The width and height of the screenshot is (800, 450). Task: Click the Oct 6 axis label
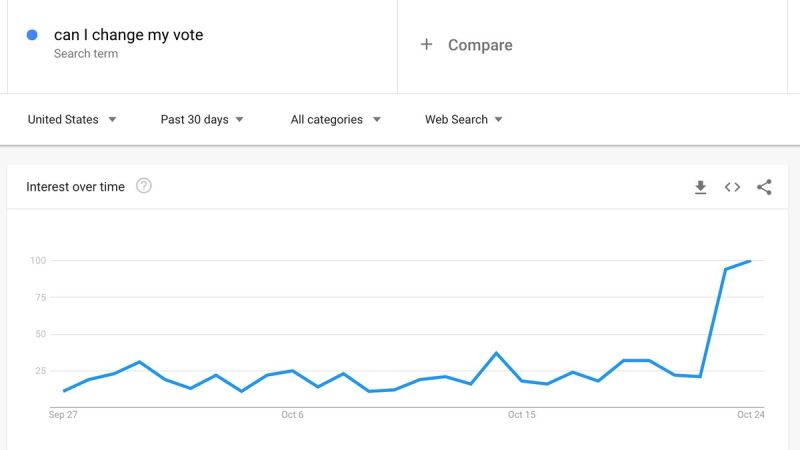coord(292,414)
